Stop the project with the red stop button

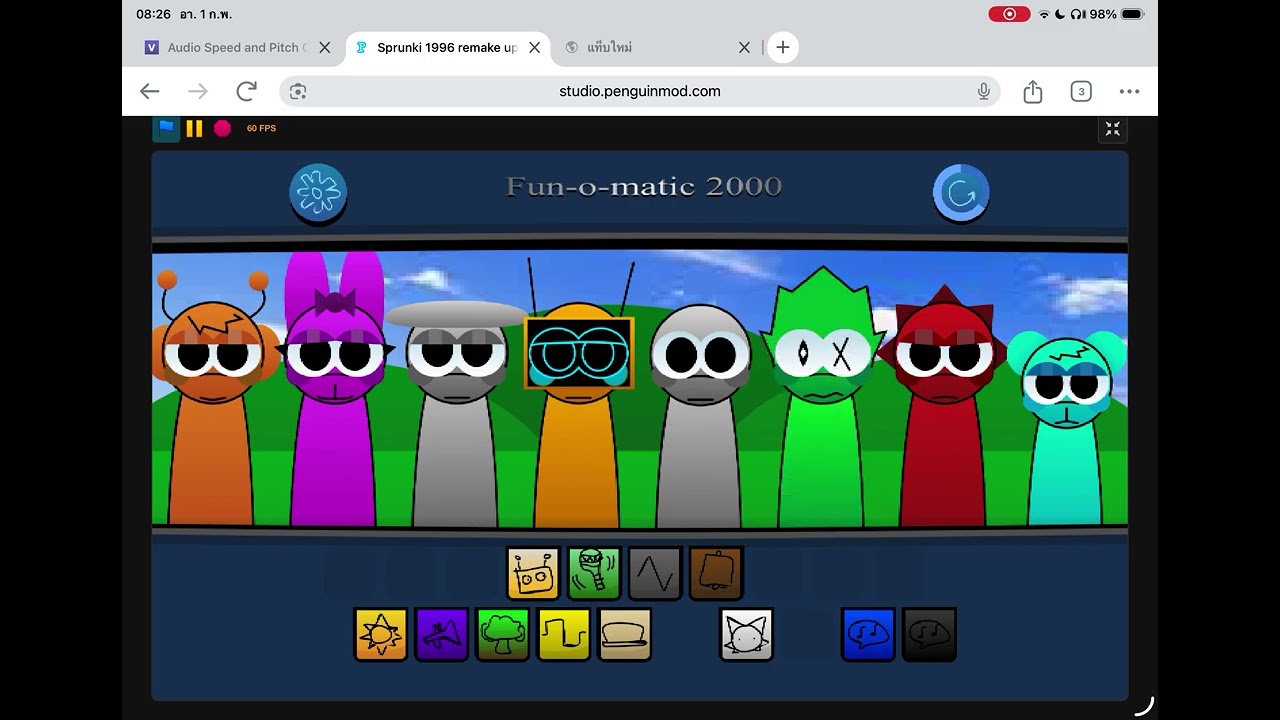pyautogui.click(x=222, y=128)
